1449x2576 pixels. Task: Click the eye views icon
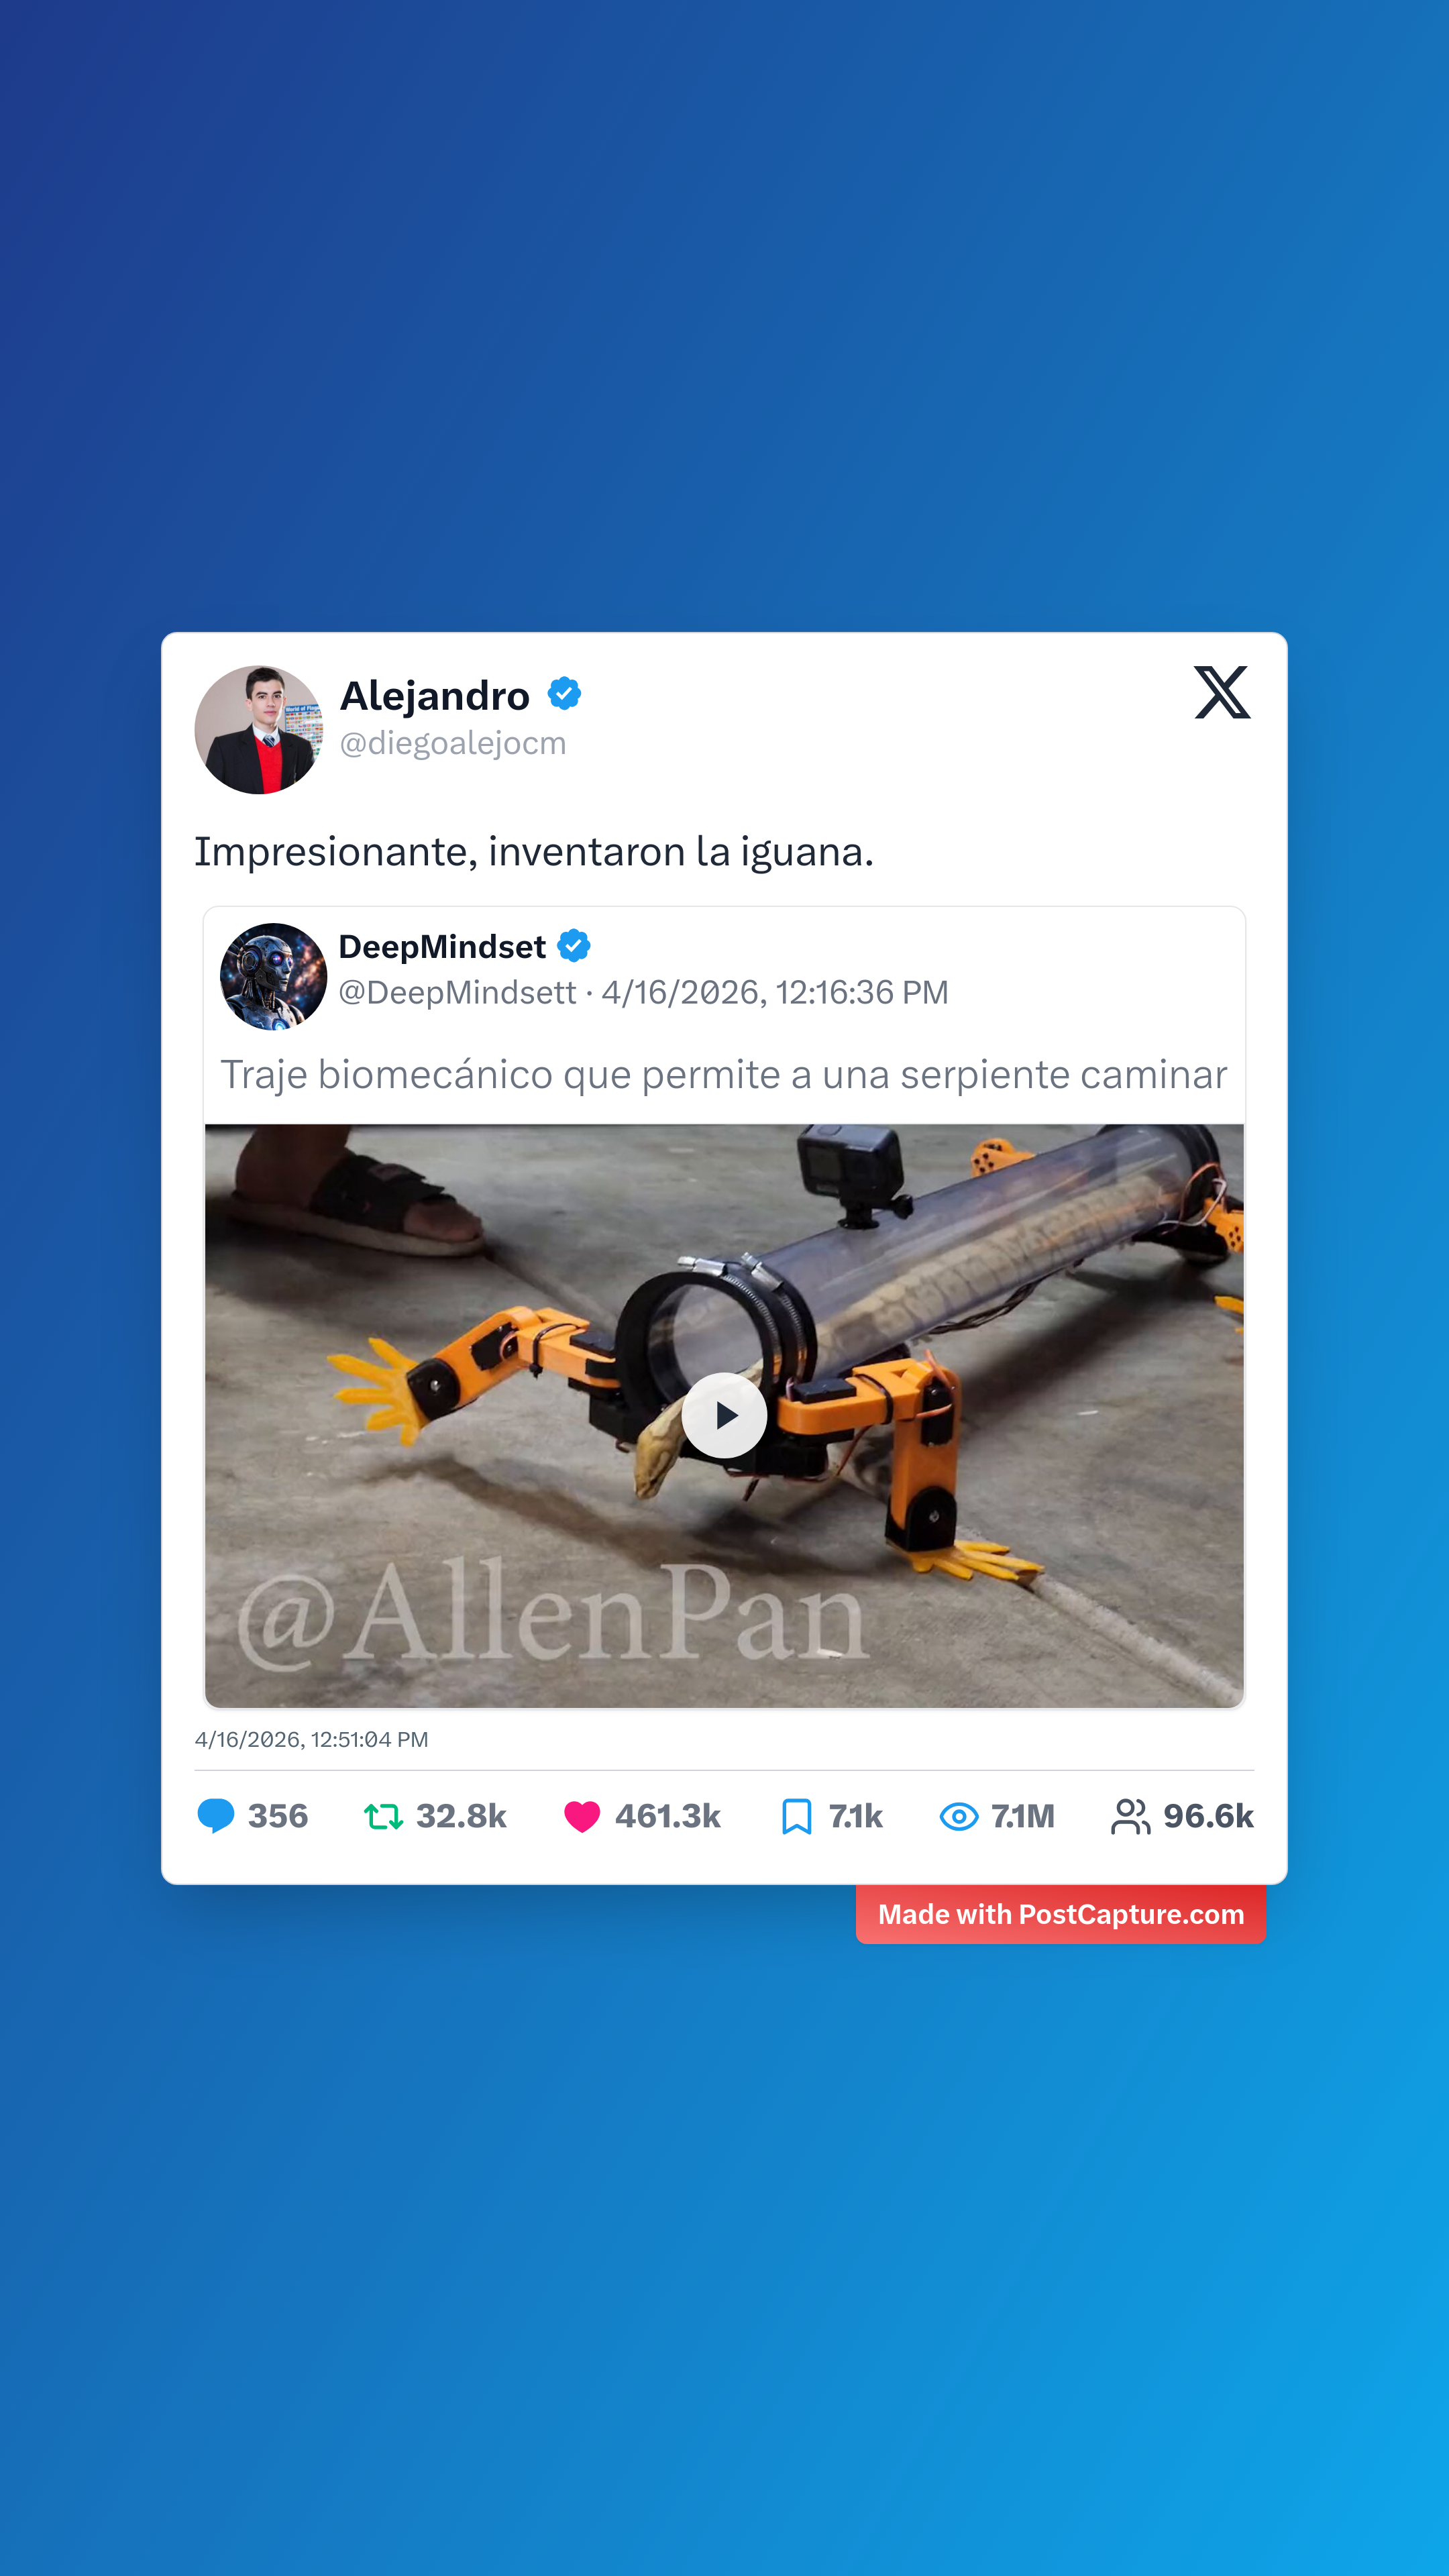(x=959, y=1816)
